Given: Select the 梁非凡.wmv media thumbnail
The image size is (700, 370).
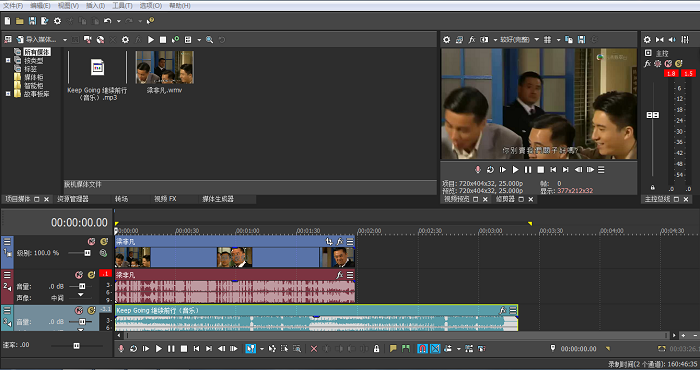Looking at the screenshot, I should [164, 67].
